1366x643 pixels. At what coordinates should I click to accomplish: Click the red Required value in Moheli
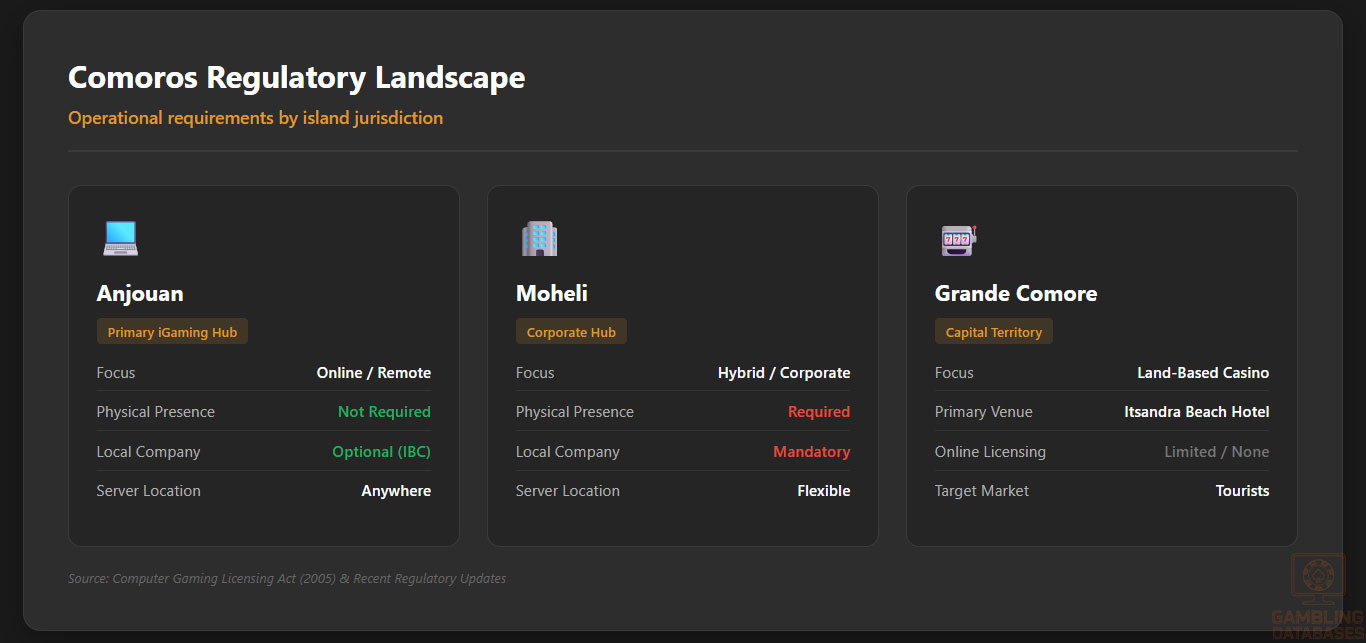pos(818,412)
